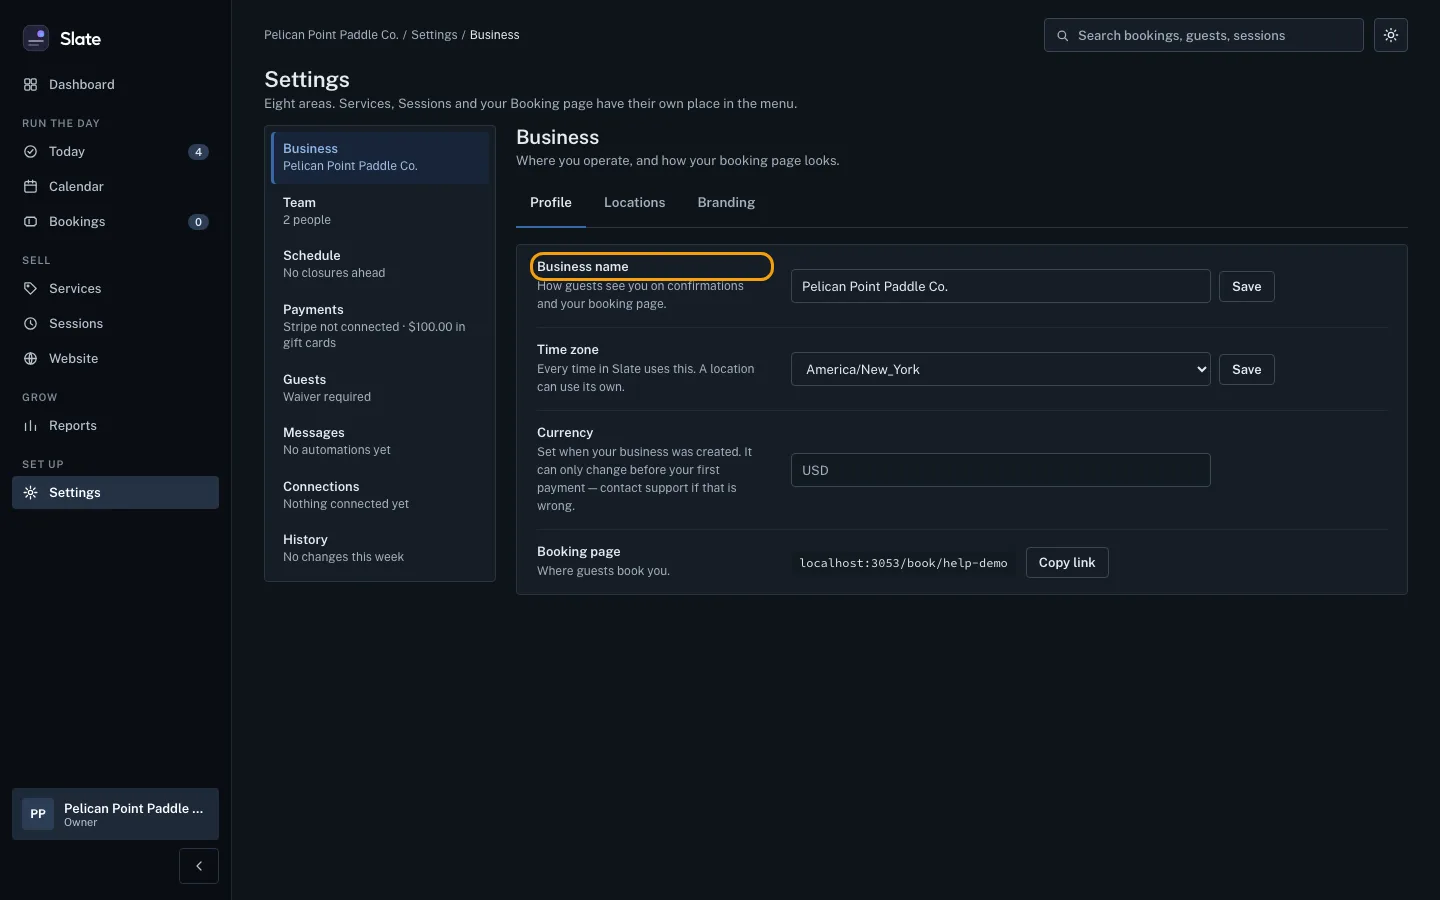Screen dimensions: 1440x900
Task: Open Messages settings section
Action: [x=380, y=441]
